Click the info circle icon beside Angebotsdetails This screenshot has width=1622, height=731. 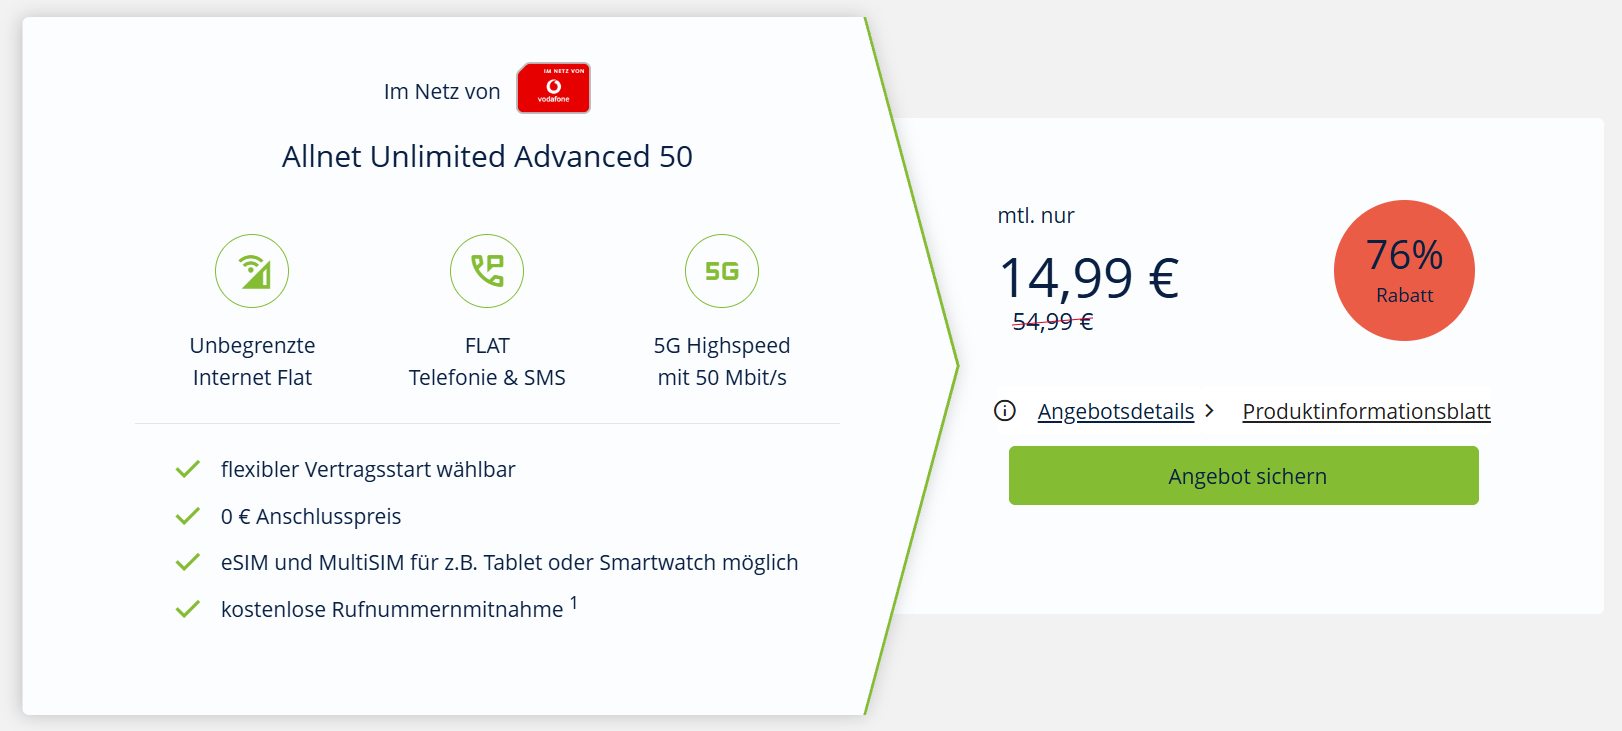click(1005, 411)
